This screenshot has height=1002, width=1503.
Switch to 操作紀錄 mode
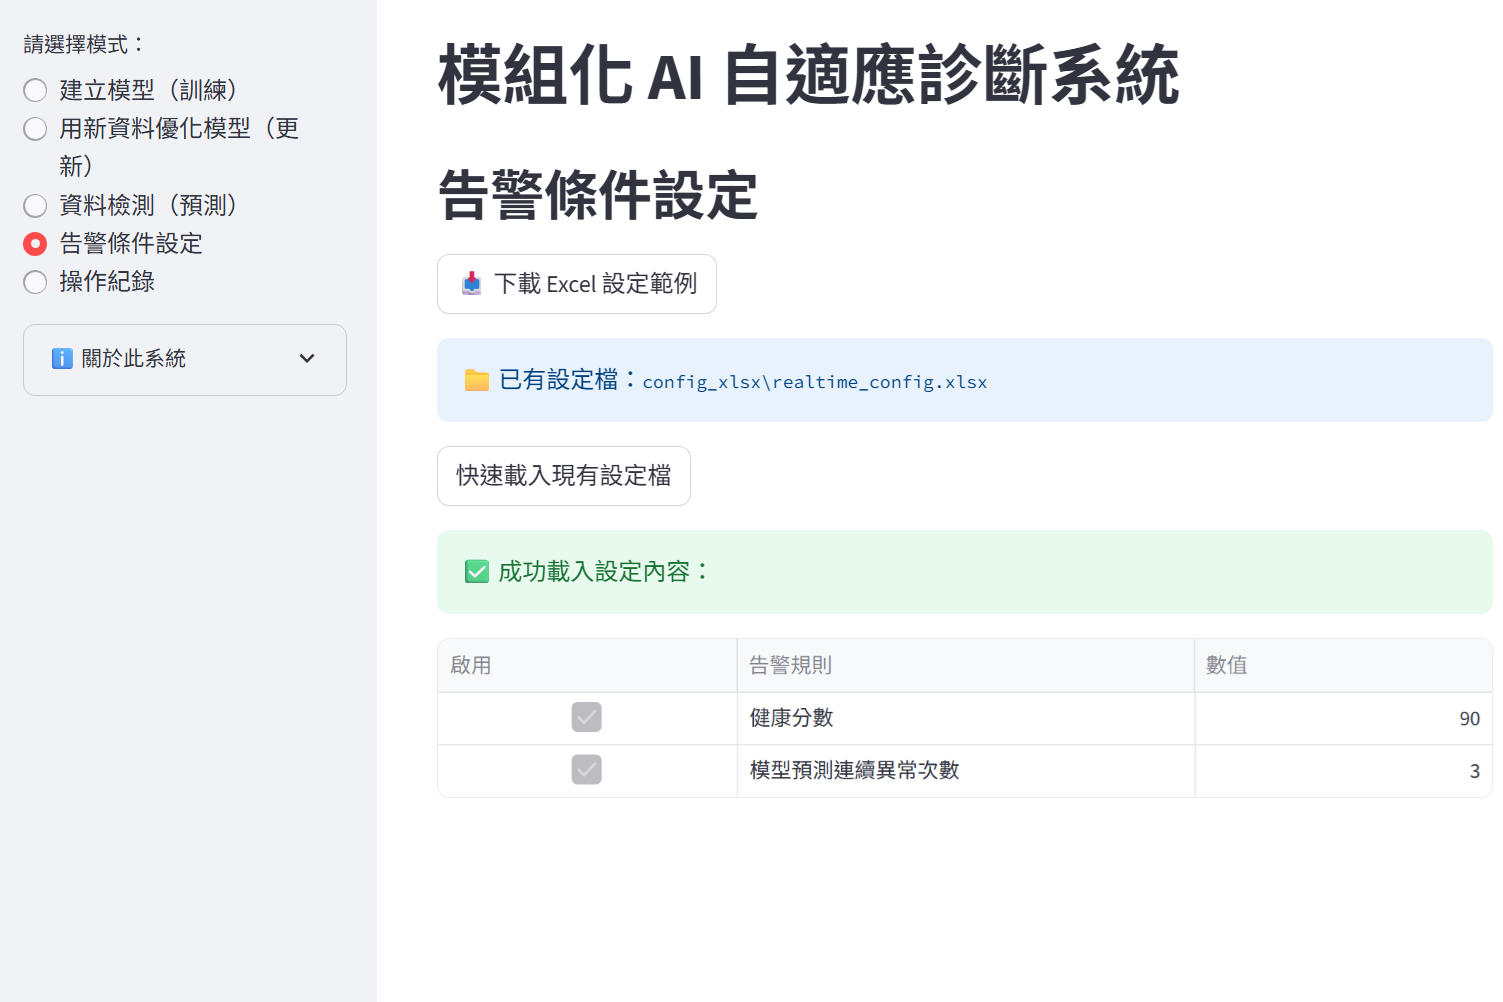35,282
